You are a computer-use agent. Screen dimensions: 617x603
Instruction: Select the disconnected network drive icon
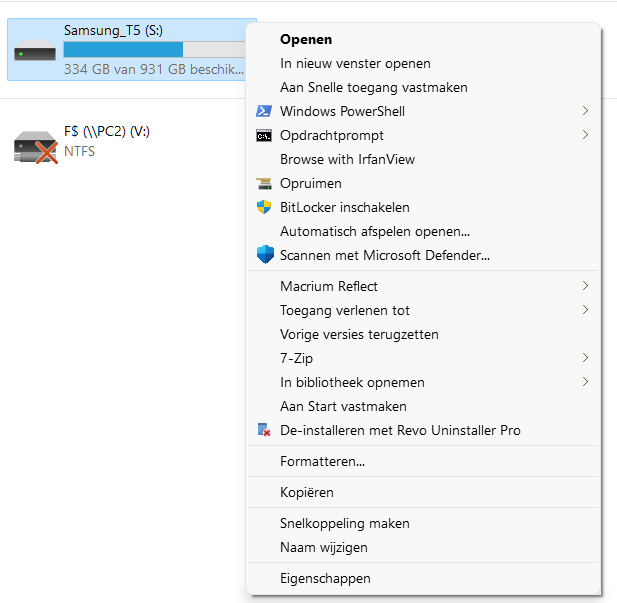pos(35,147)
